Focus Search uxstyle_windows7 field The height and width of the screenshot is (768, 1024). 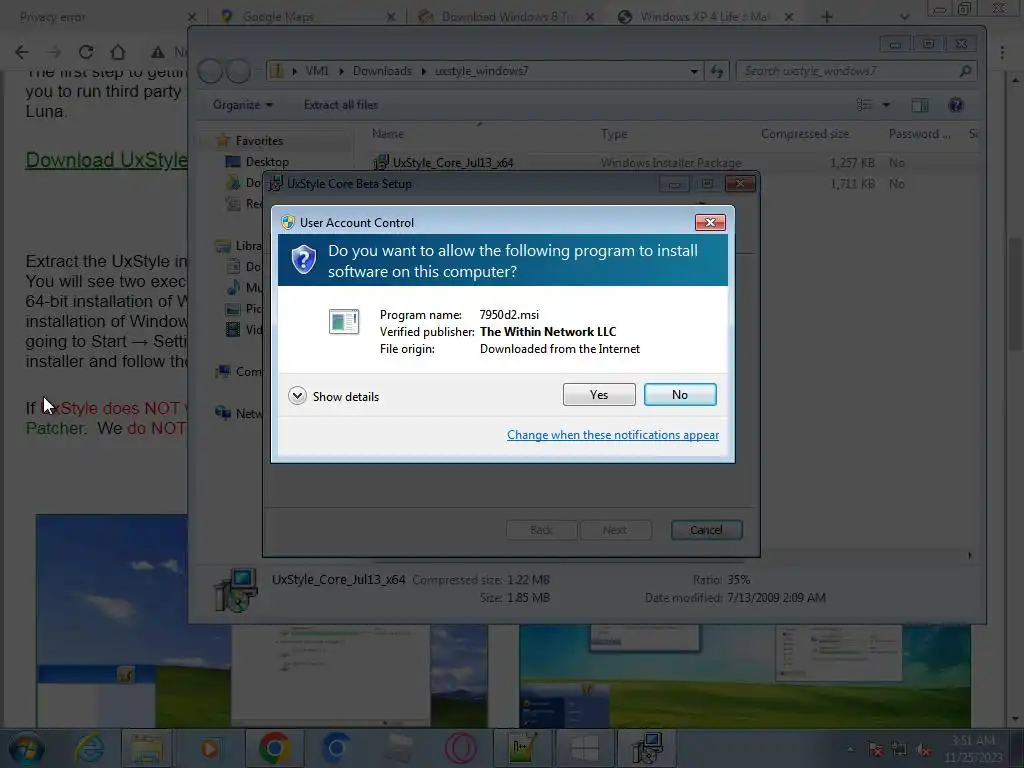(856, 71)
